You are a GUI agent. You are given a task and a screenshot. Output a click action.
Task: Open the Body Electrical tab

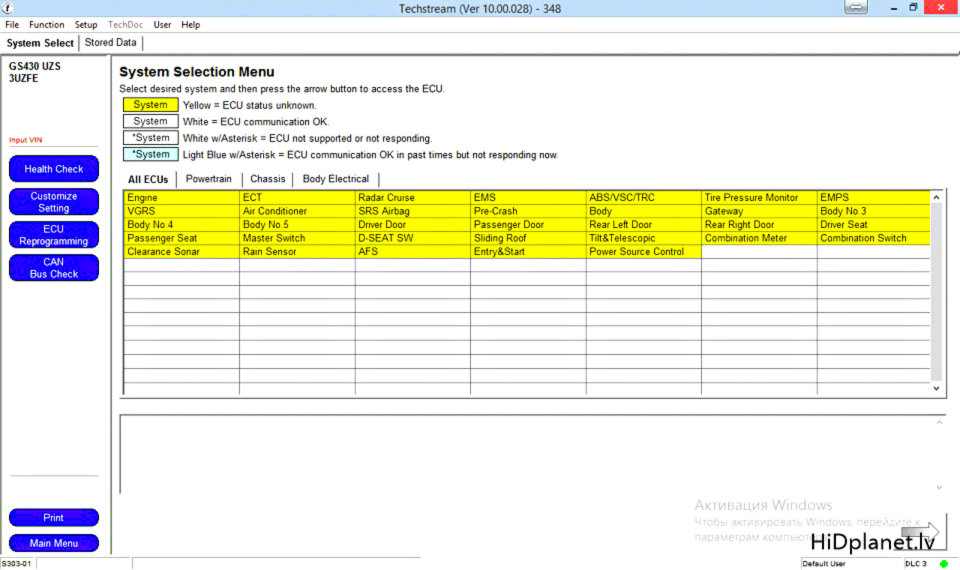(x=336, y=179)
